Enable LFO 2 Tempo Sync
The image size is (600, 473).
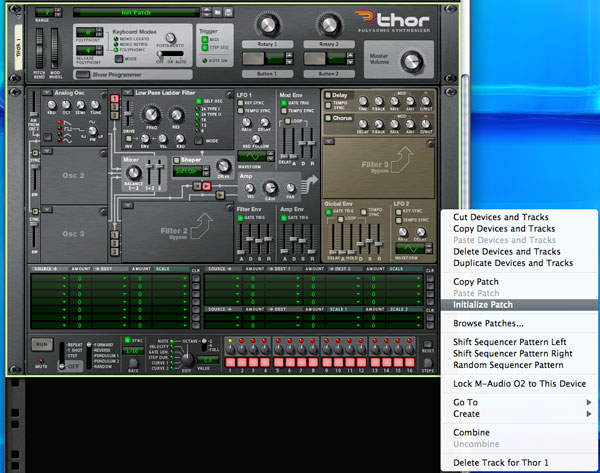[398, 220]
